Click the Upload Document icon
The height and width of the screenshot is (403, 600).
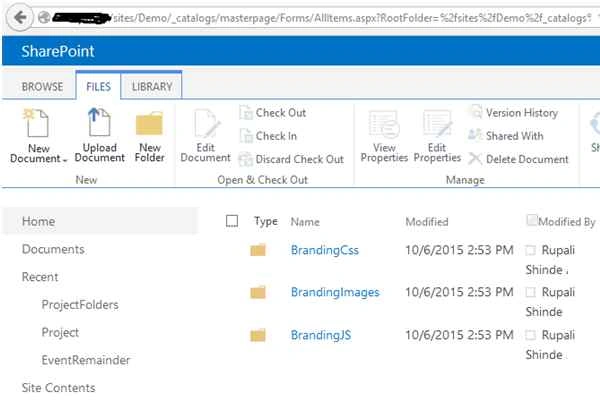click(x=99, y=122)
